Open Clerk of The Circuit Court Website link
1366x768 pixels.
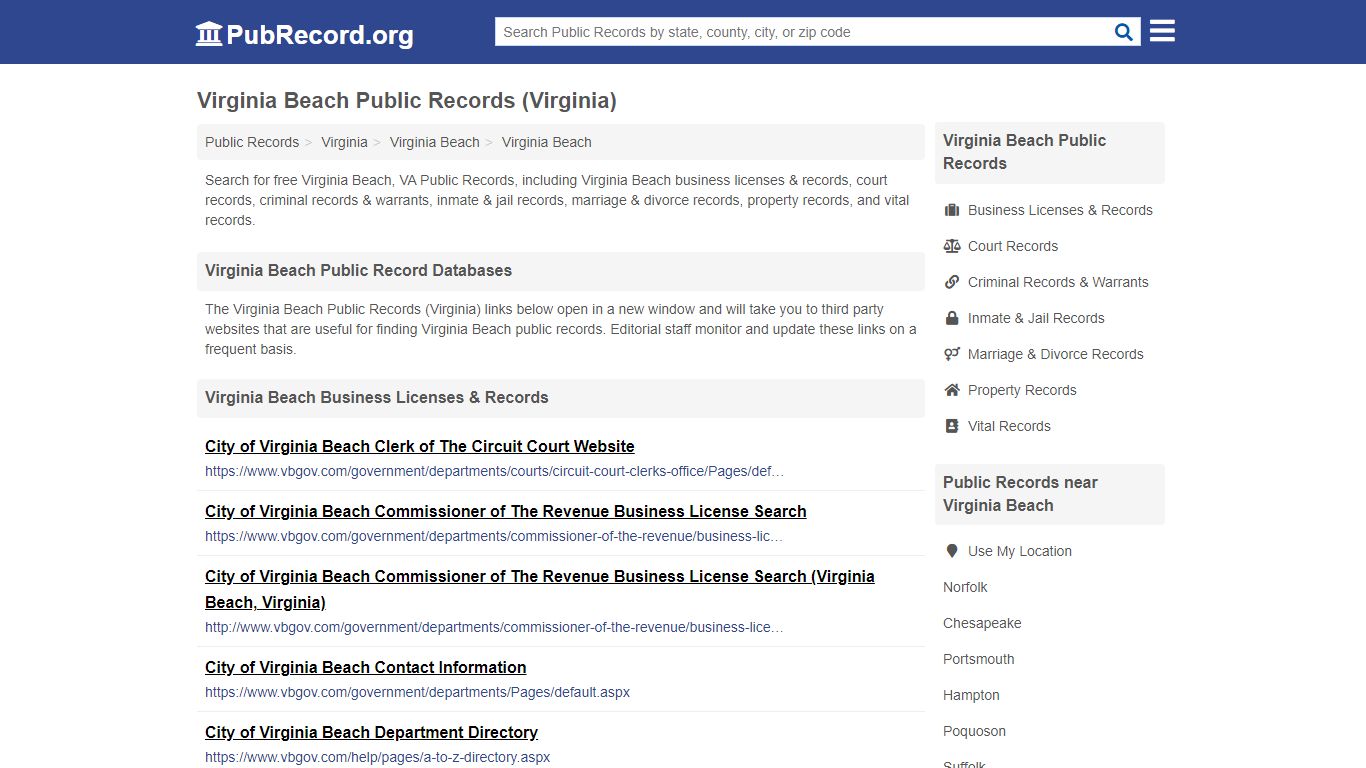point(420,446)
